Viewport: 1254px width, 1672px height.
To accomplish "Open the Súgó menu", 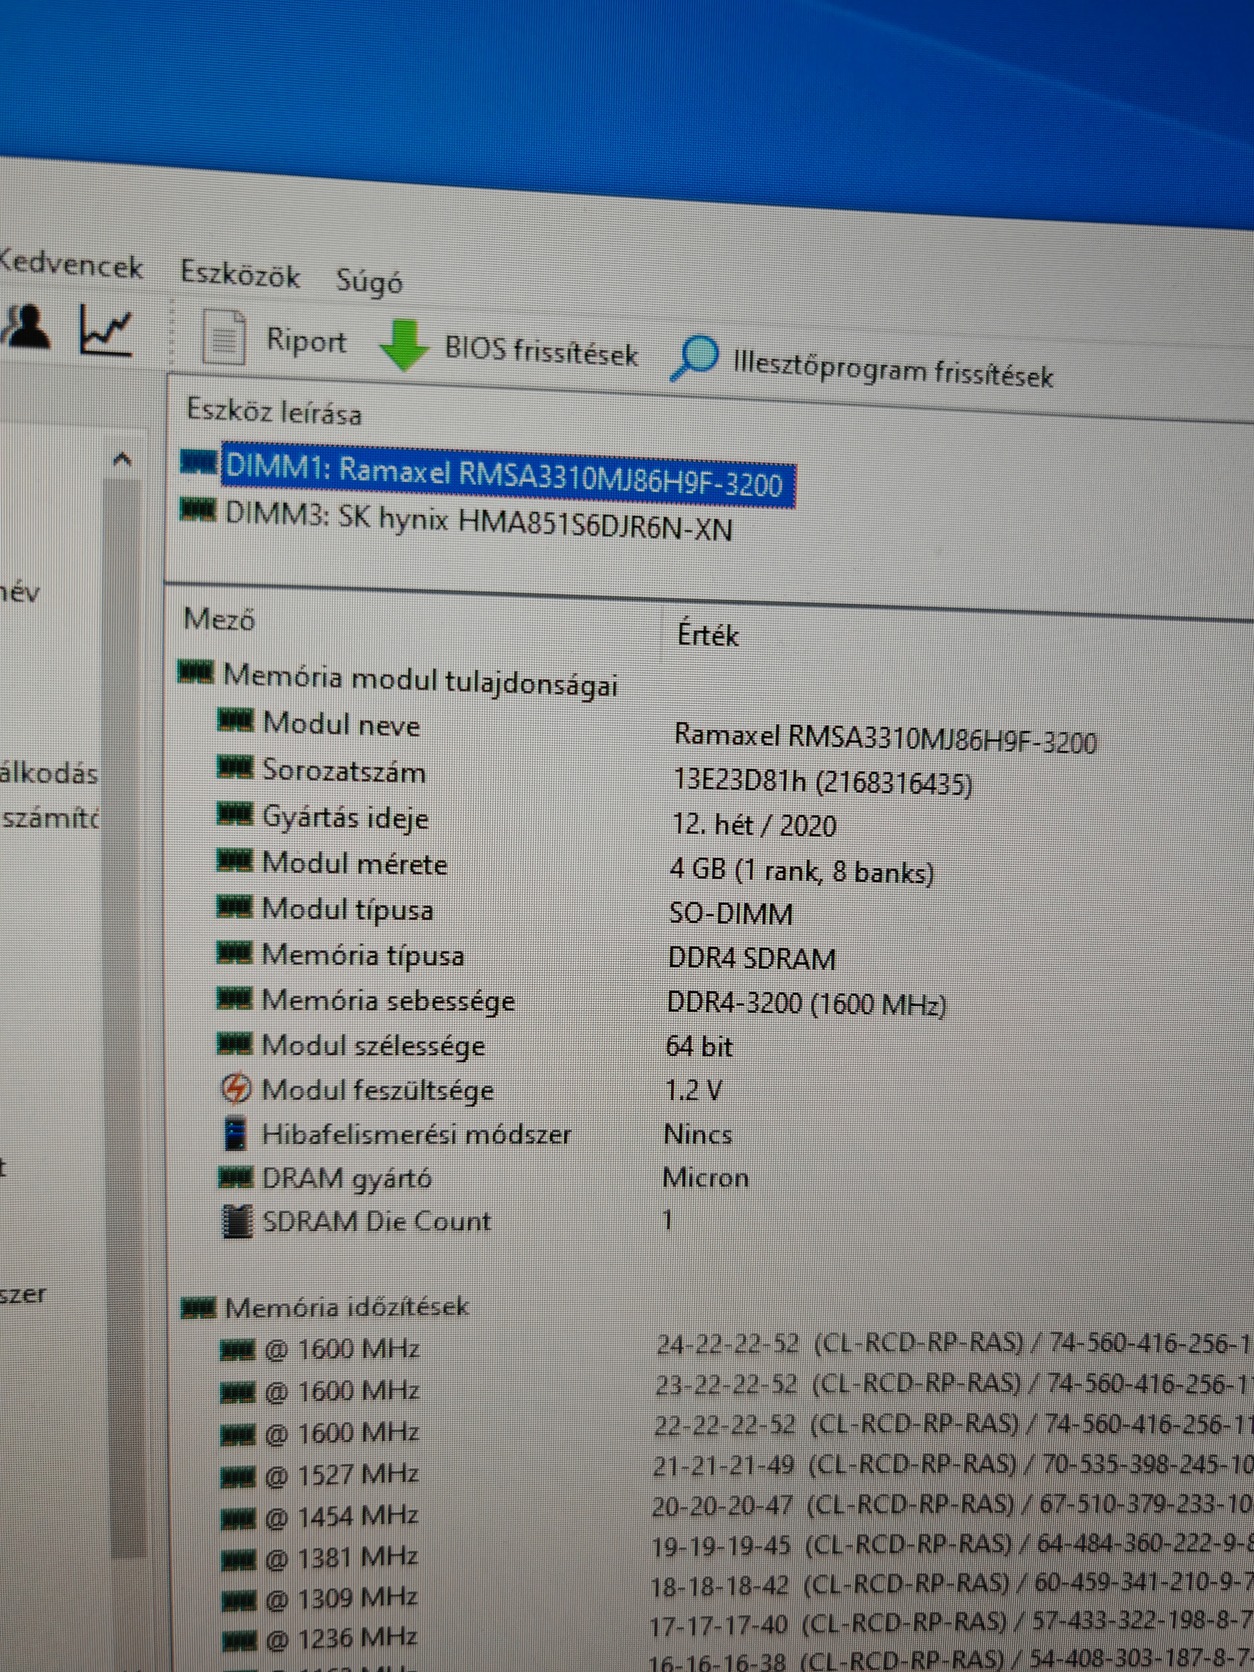I will tap(369, 282).
